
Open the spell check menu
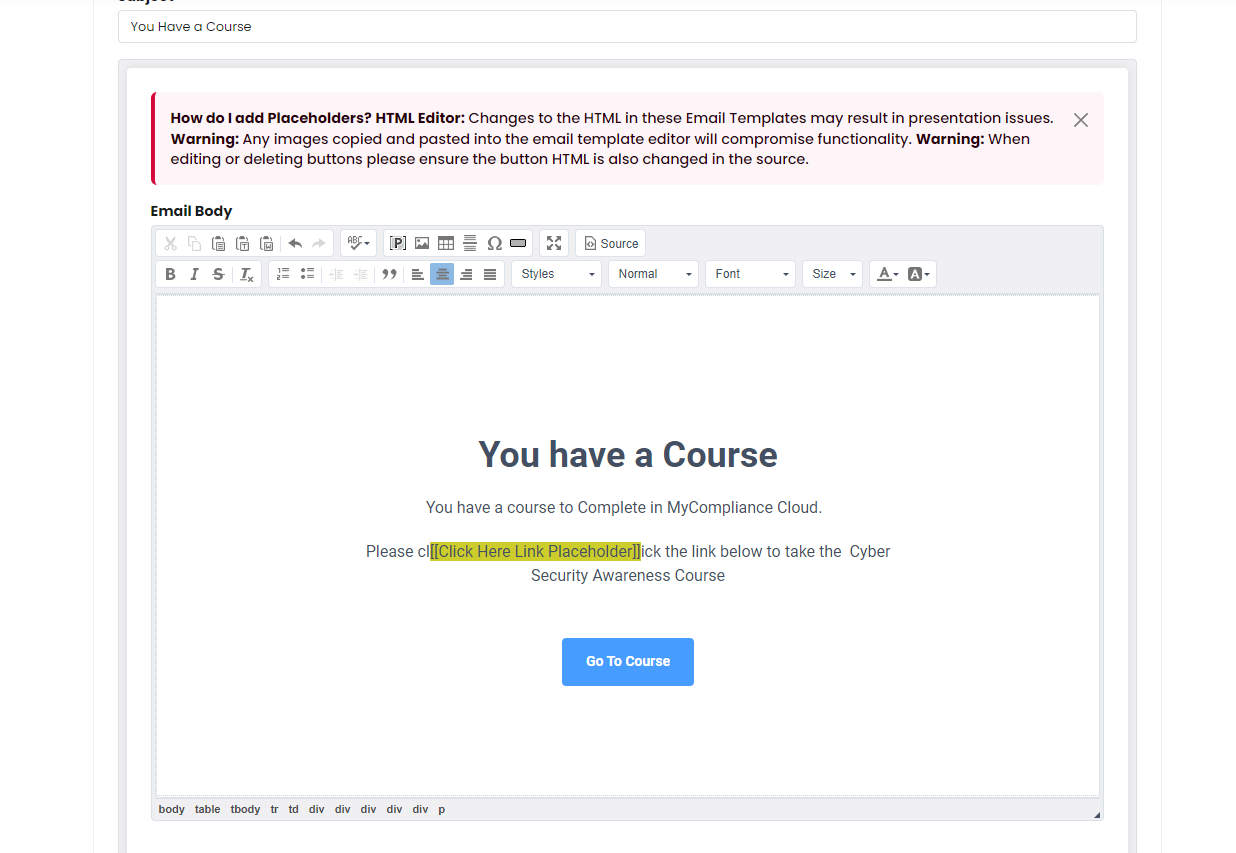pyautogui.click(x=358, y=243)
